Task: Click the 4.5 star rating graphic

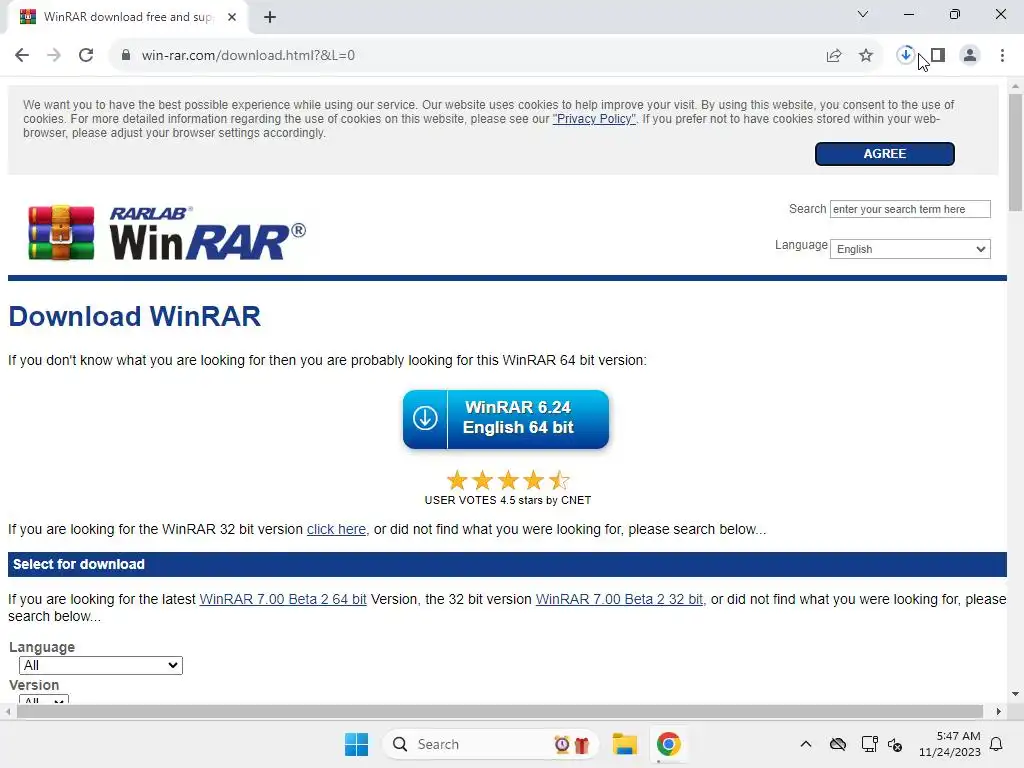Action: coord(508,481)
